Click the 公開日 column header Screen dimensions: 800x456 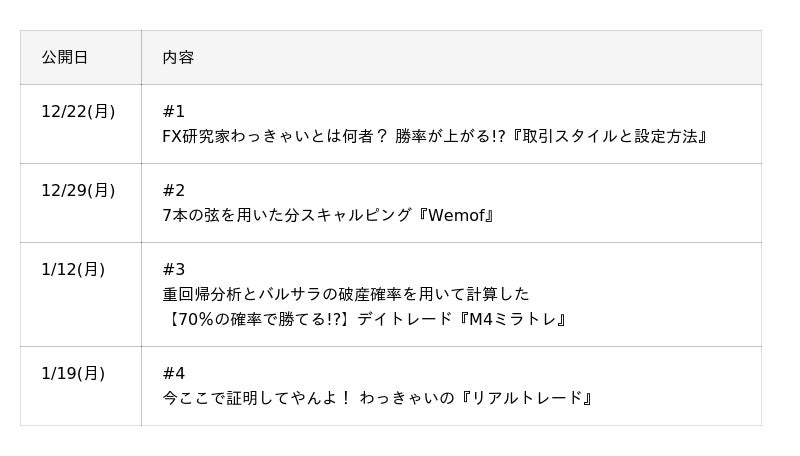click(x=65, y=58)
